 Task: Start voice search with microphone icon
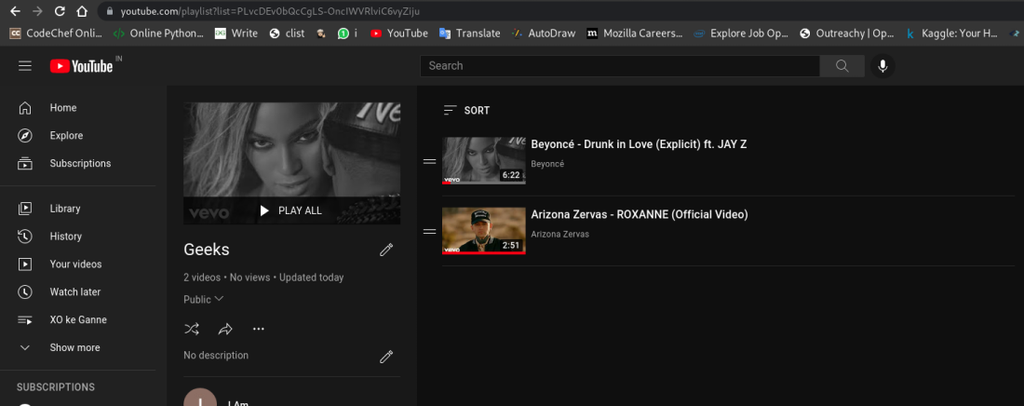click(882, 66)
